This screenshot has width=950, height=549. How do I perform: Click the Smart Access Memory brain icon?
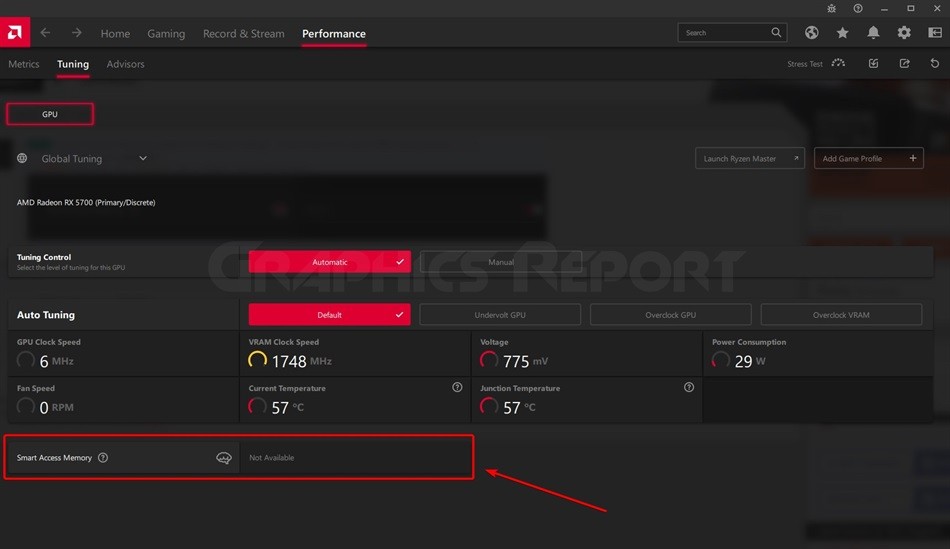coord(224,458)
